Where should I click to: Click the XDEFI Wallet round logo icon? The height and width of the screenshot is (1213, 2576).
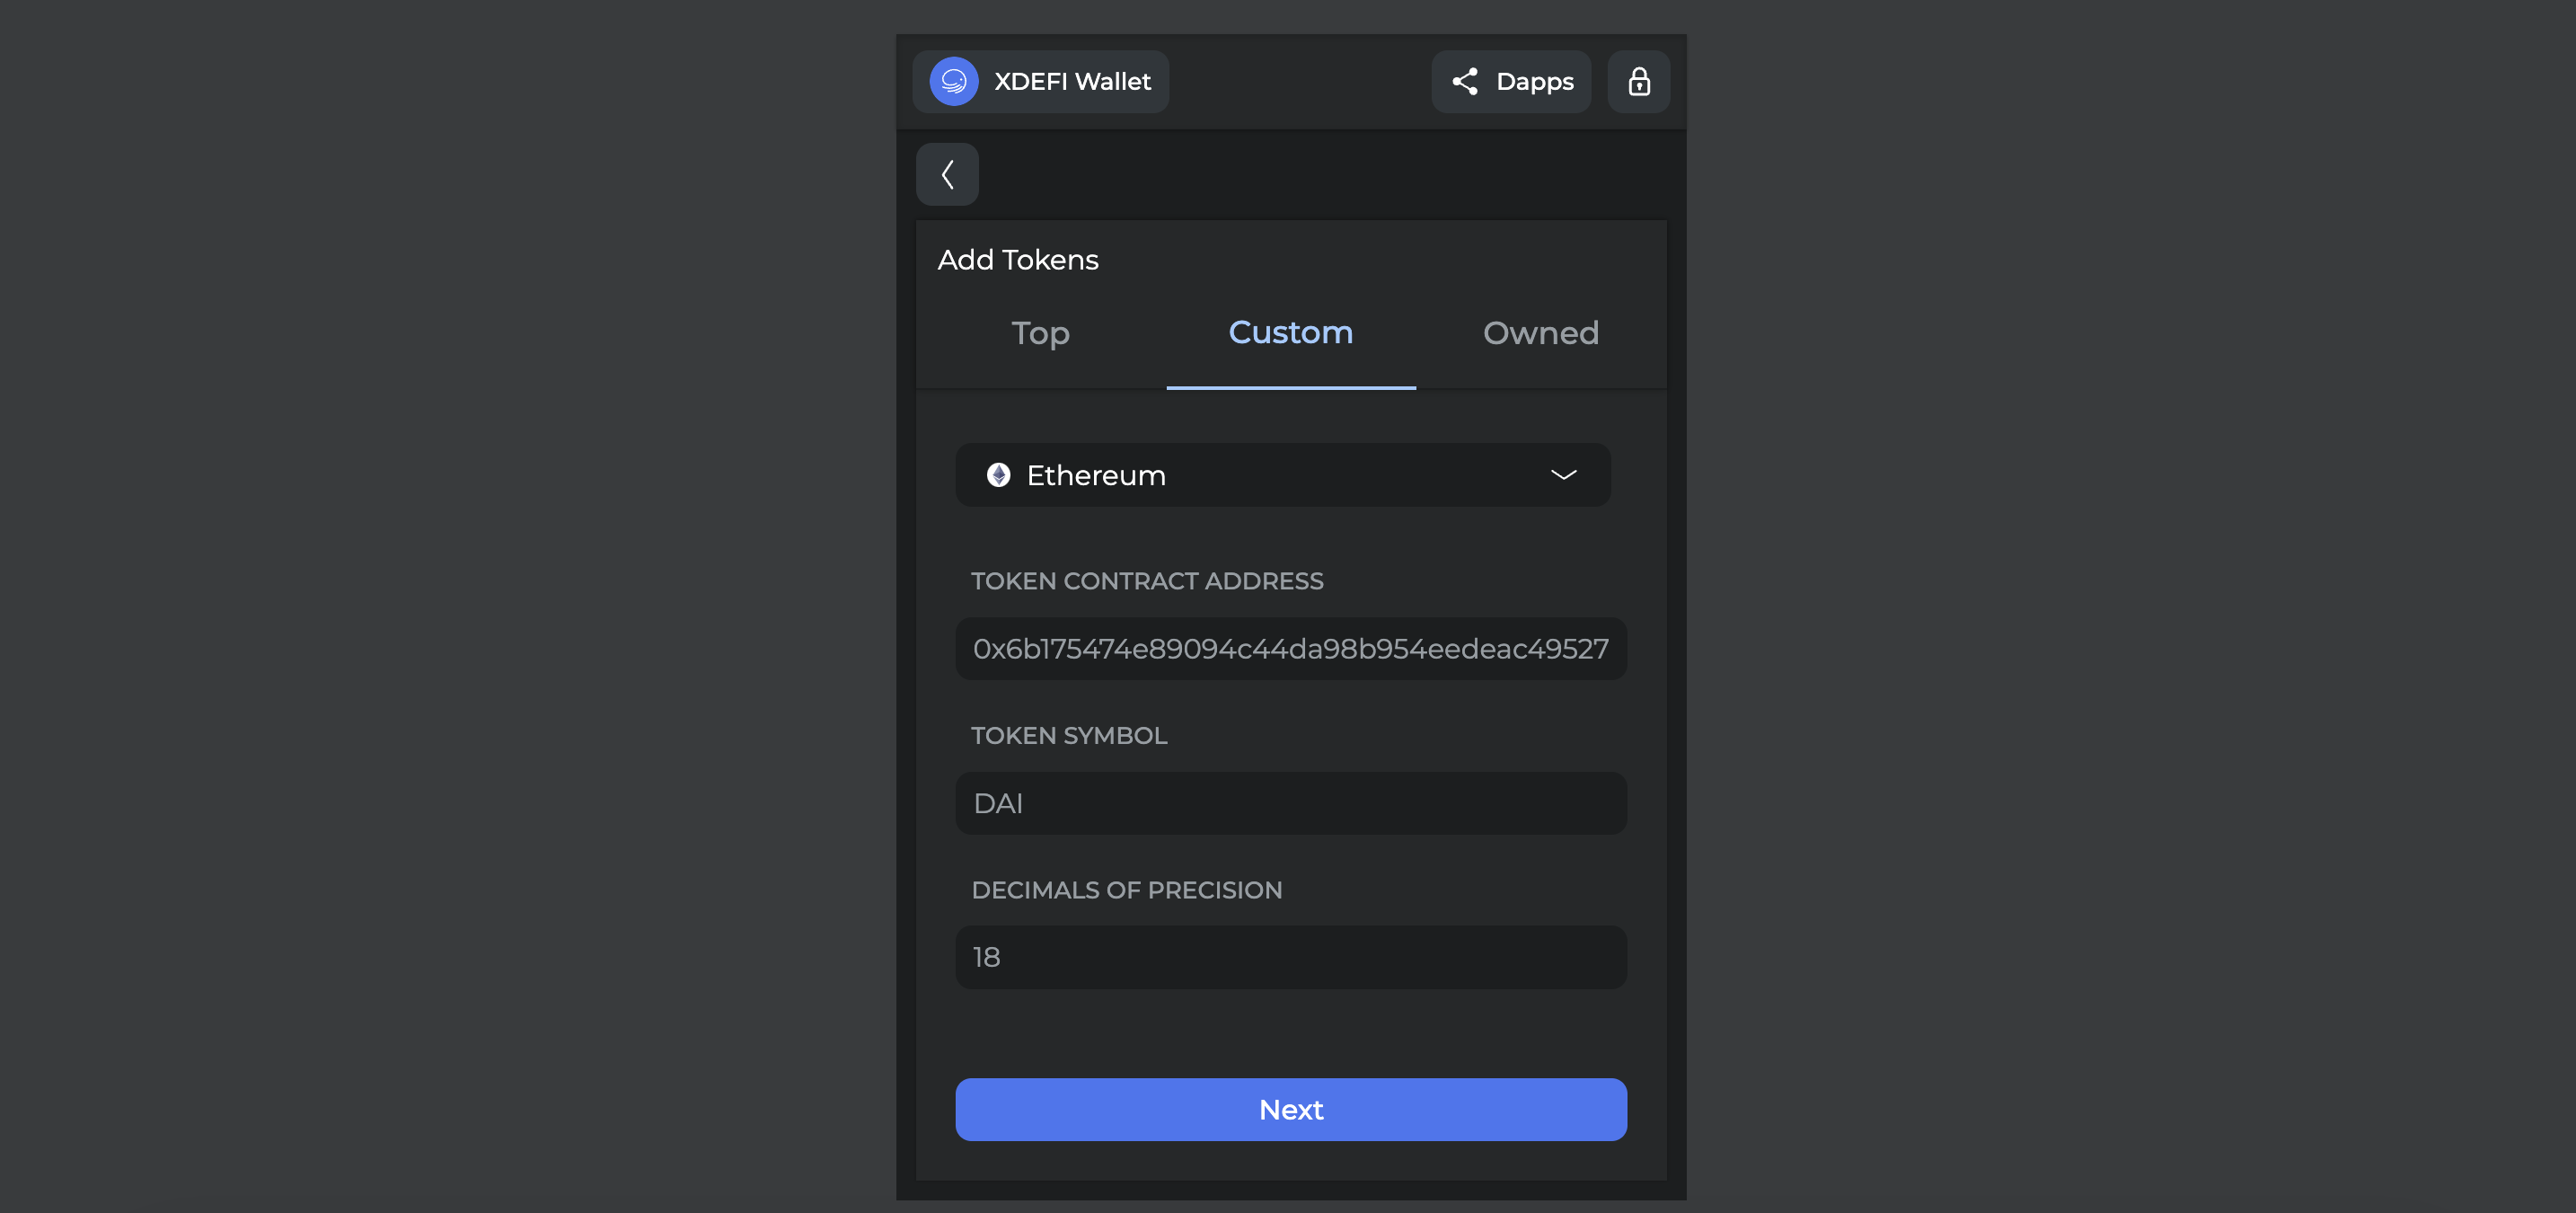click(953, 81)
